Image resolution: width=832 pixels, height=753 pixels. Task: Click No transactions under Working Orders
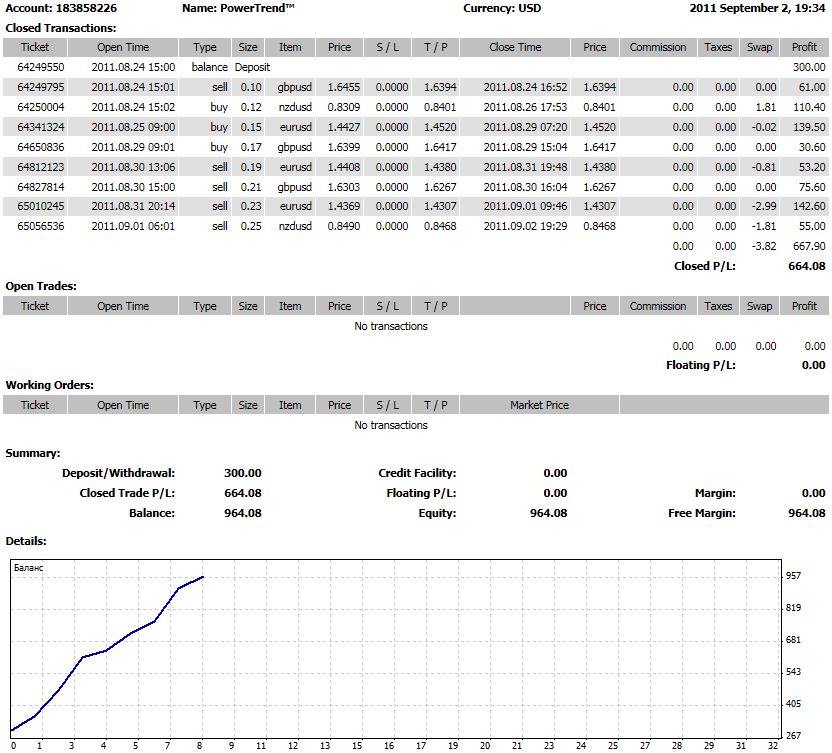tap(391, 425)
